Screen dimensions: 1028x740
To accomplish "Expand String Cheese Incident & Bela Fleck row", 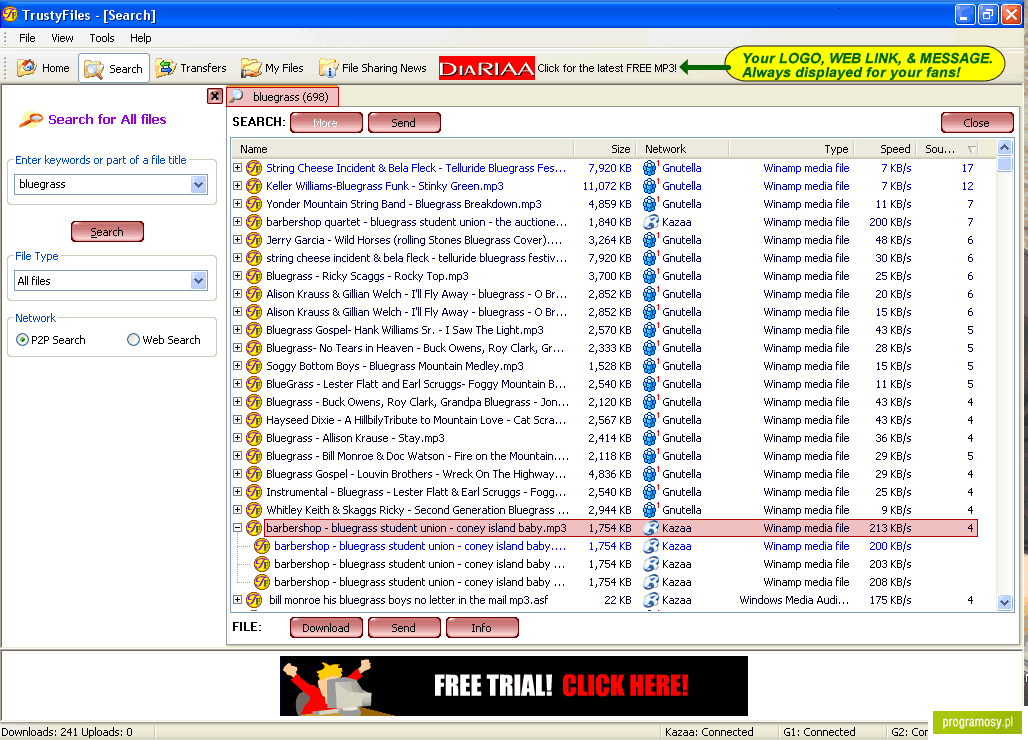I will [237, 168].
